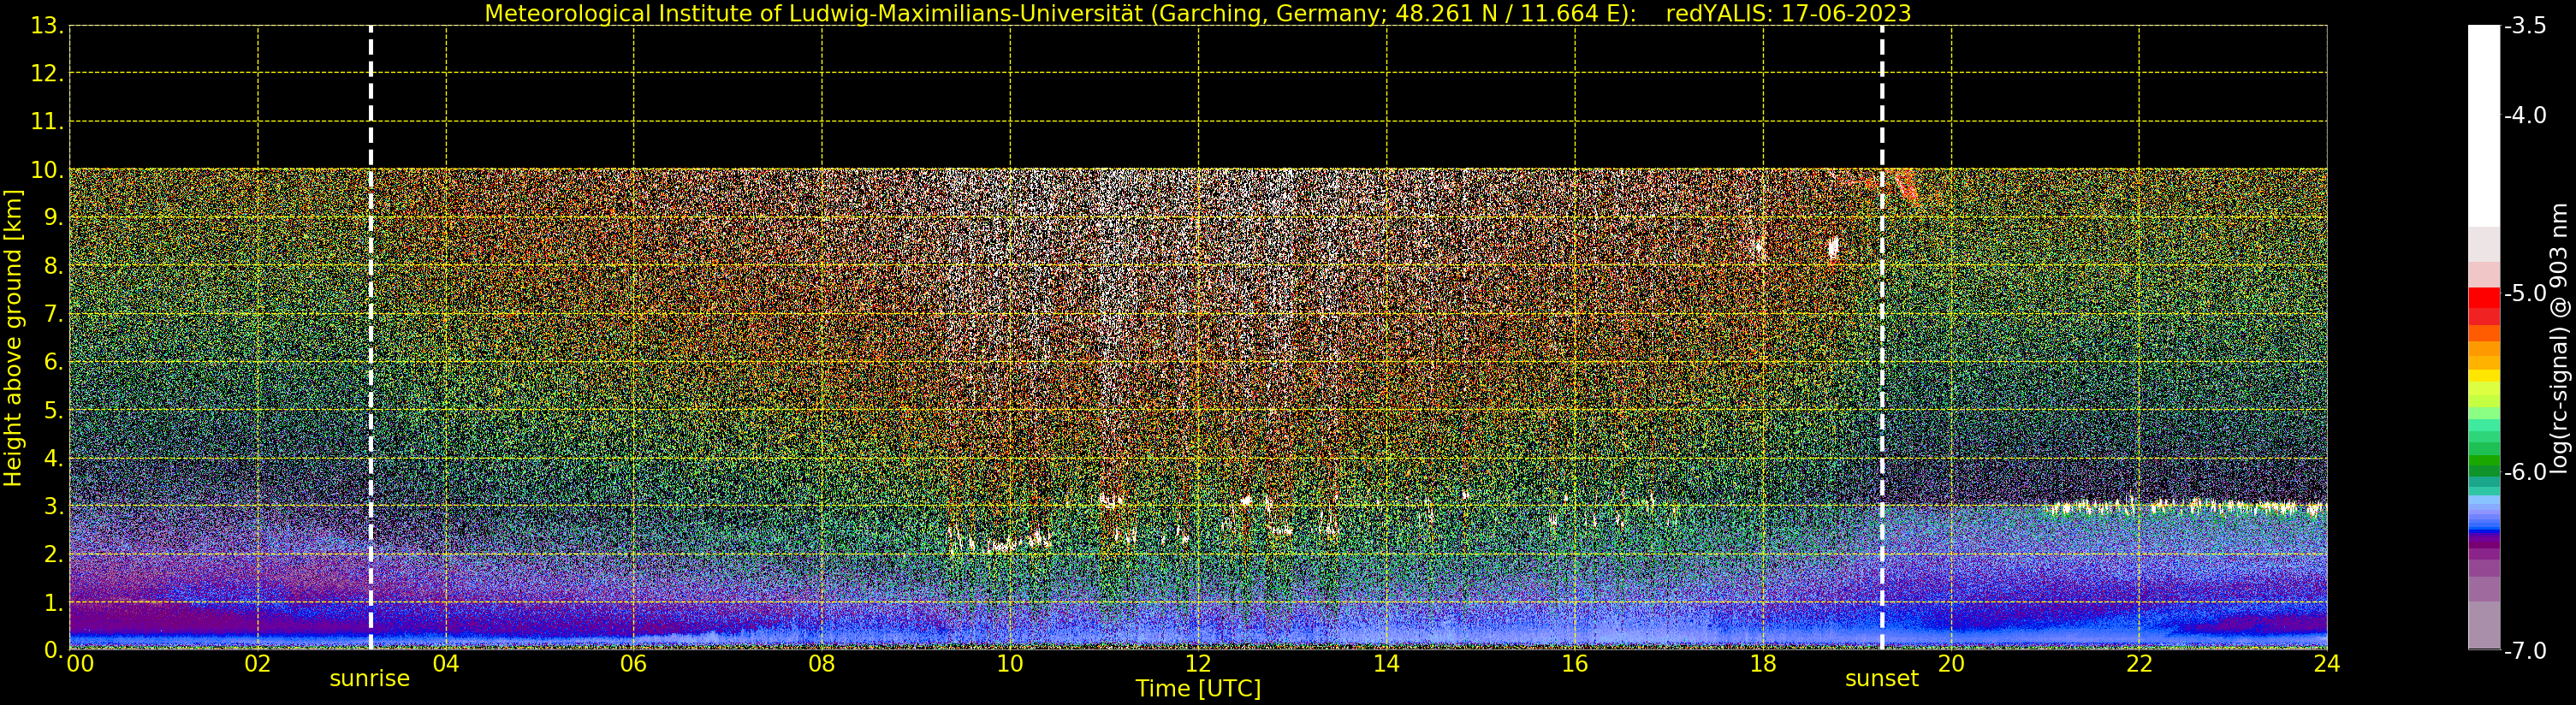Click the white dashed sunrise marker line
This screenshot has height=705, width=2576.
(x=371, y=338)
